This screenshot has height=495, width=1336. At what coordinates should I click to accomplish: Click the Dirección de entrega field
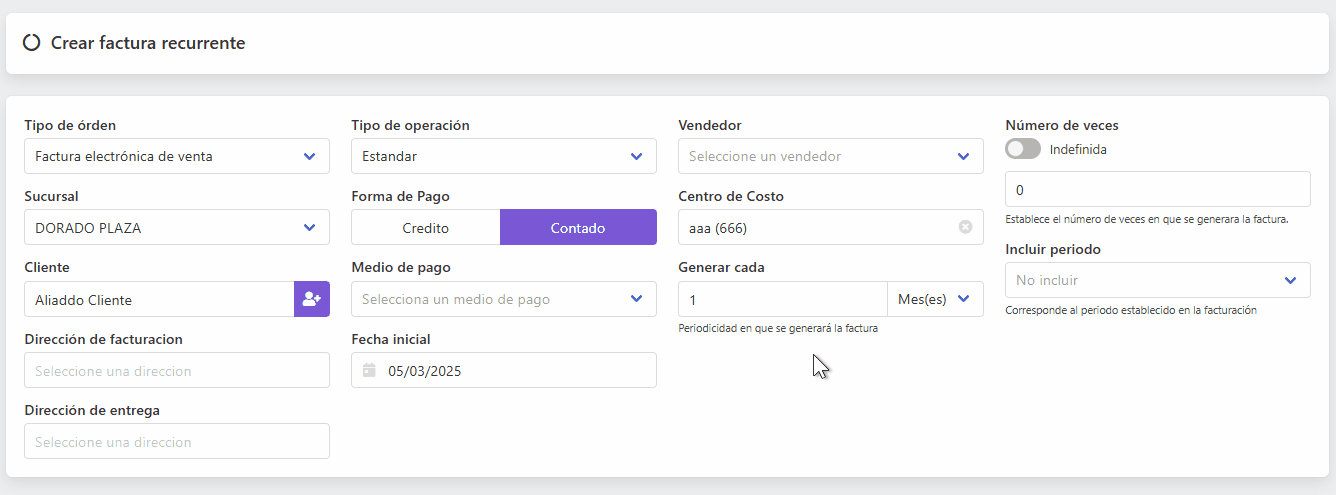(x=177, y=441)
